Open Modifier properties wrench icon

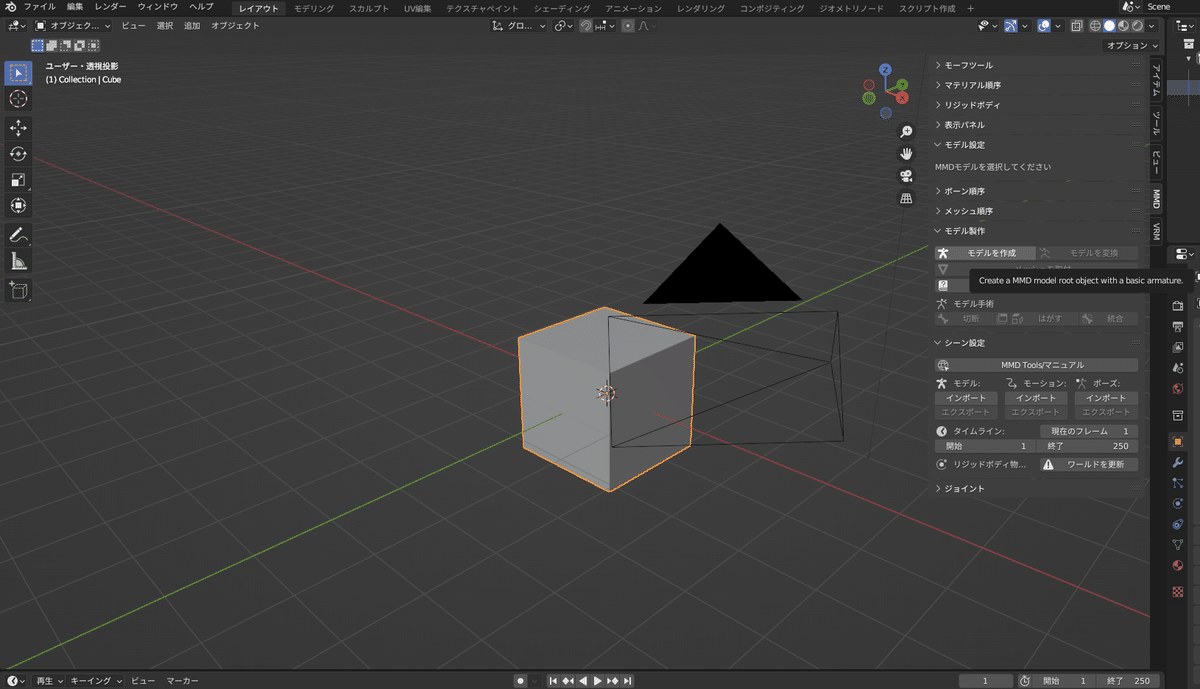click(x=1178, y=462)
